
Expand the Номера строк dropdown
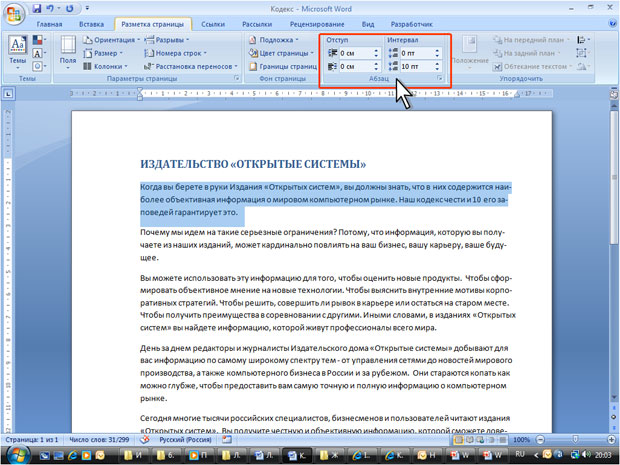click(x=176, y=53)
